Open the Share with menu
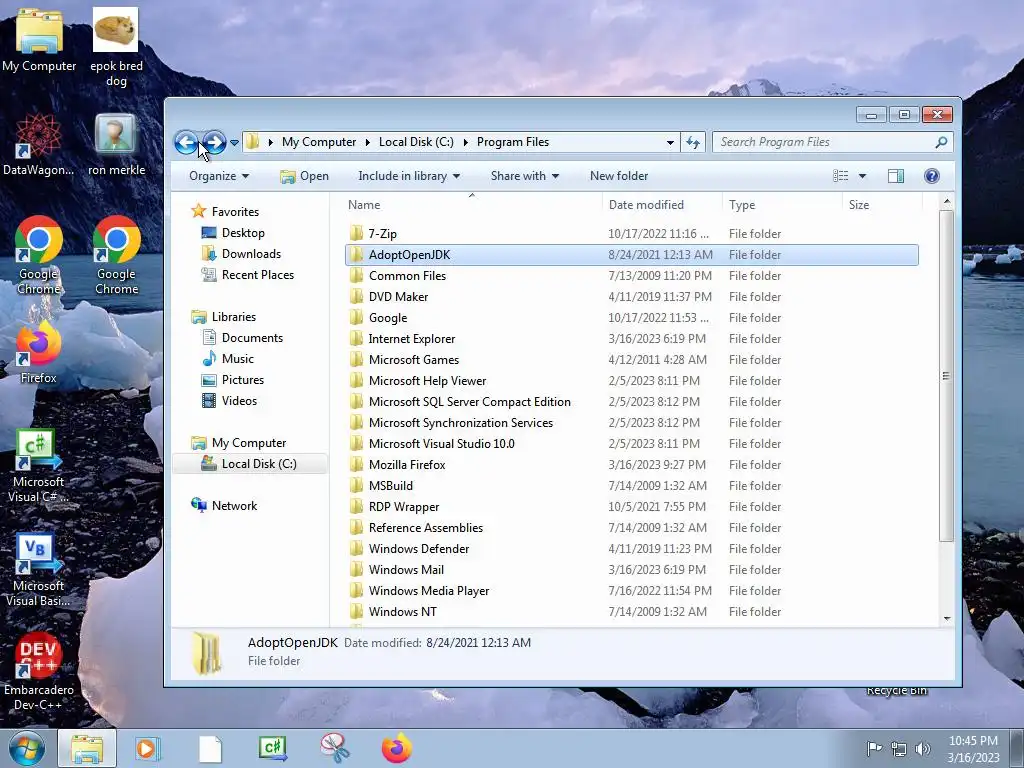This screenshot has height=768, width=1024. [524, 176]
